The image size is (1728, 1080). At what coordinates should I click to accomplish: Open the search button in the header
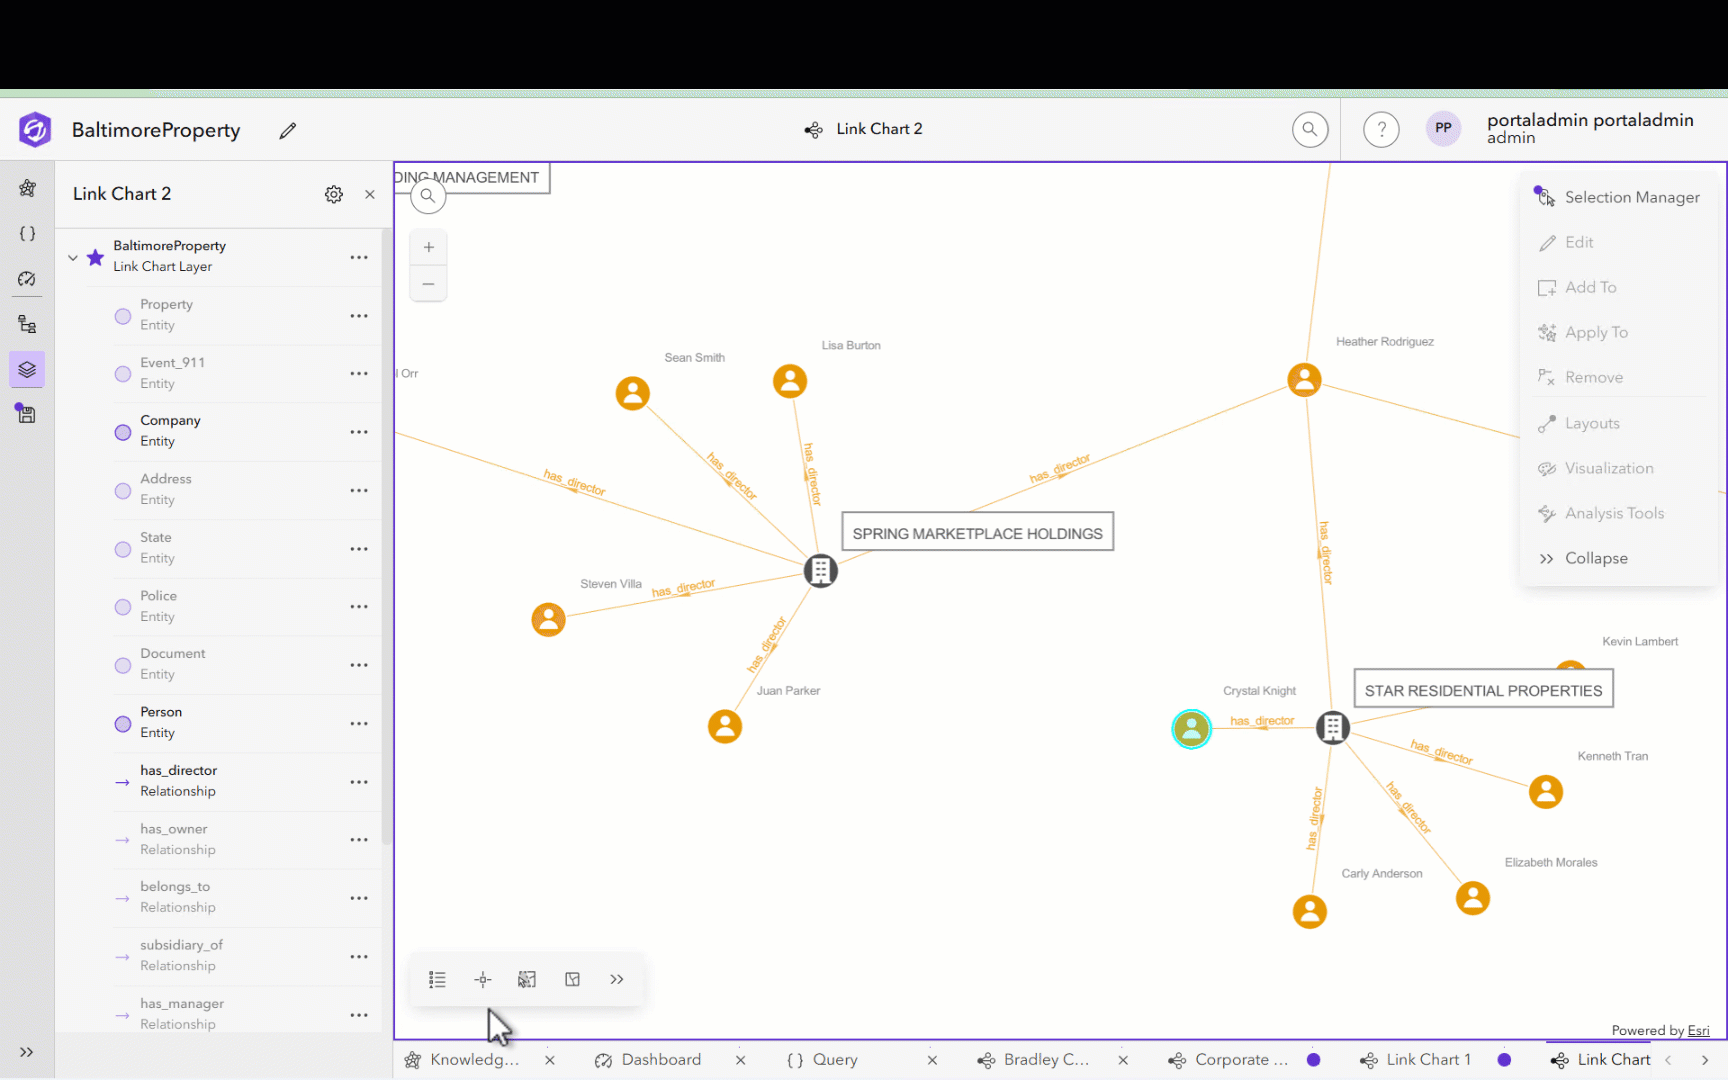[1310, 129]
